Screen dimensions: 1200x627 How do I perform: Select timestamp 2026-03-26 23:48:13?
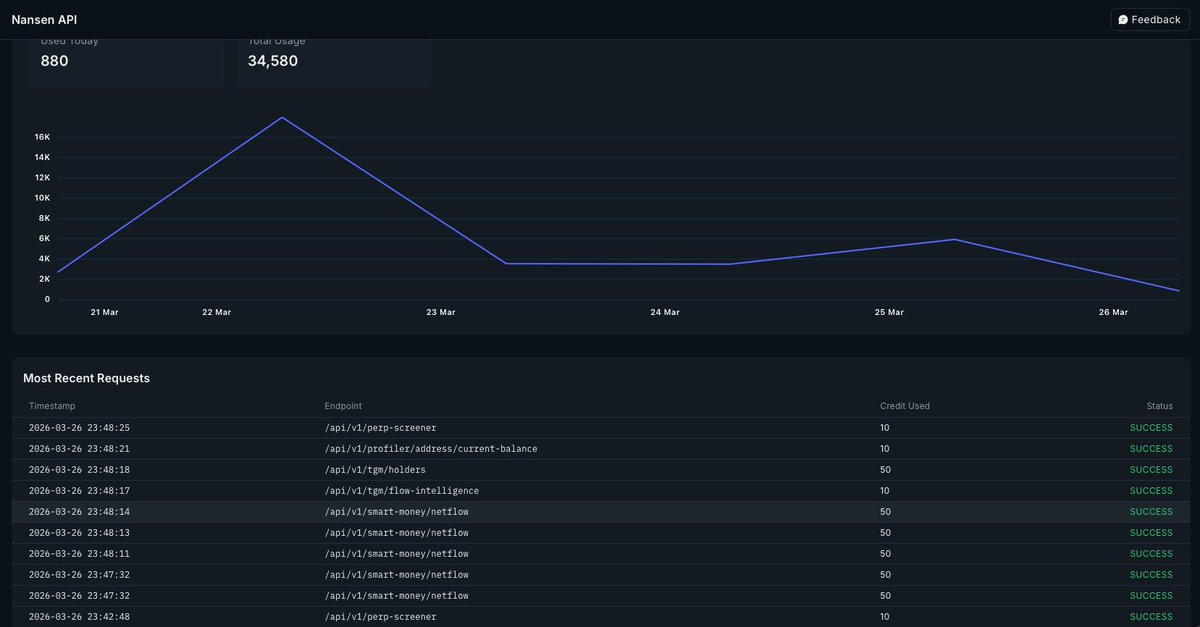coord(80,533)
